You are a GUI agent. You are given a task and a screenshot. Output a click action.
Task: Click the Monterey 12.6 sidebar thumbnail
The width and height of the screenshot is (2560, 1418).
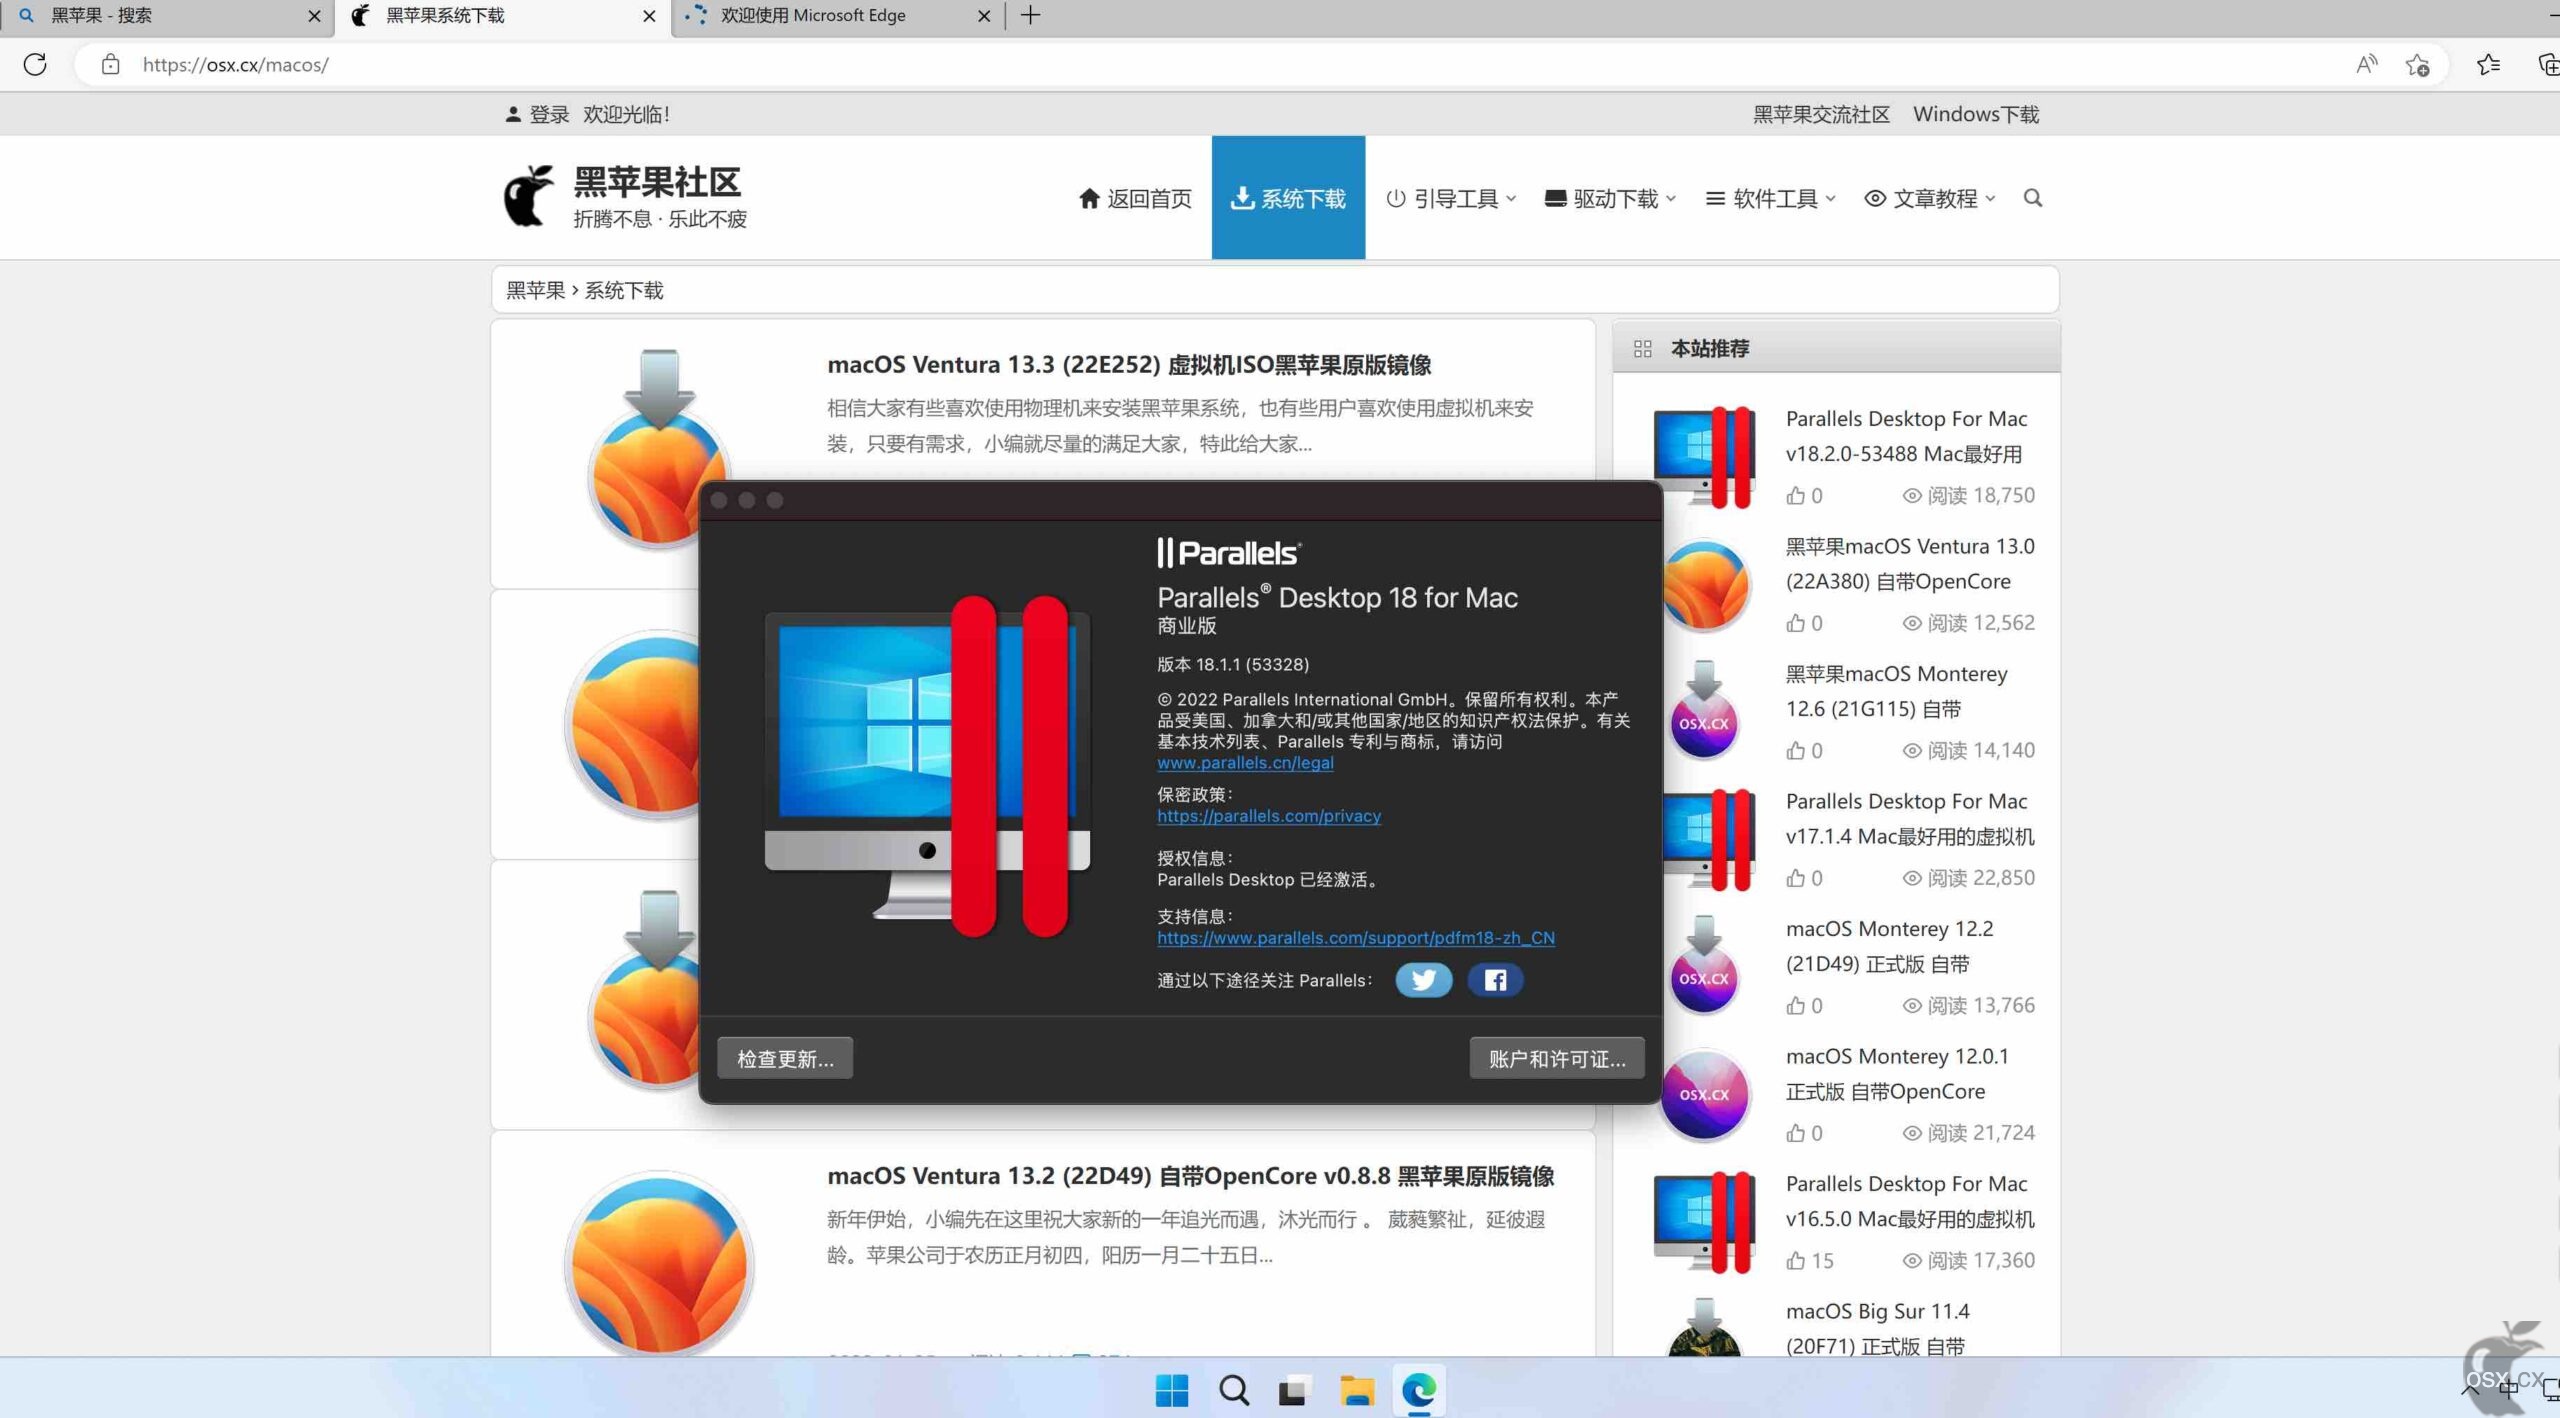1704,711
